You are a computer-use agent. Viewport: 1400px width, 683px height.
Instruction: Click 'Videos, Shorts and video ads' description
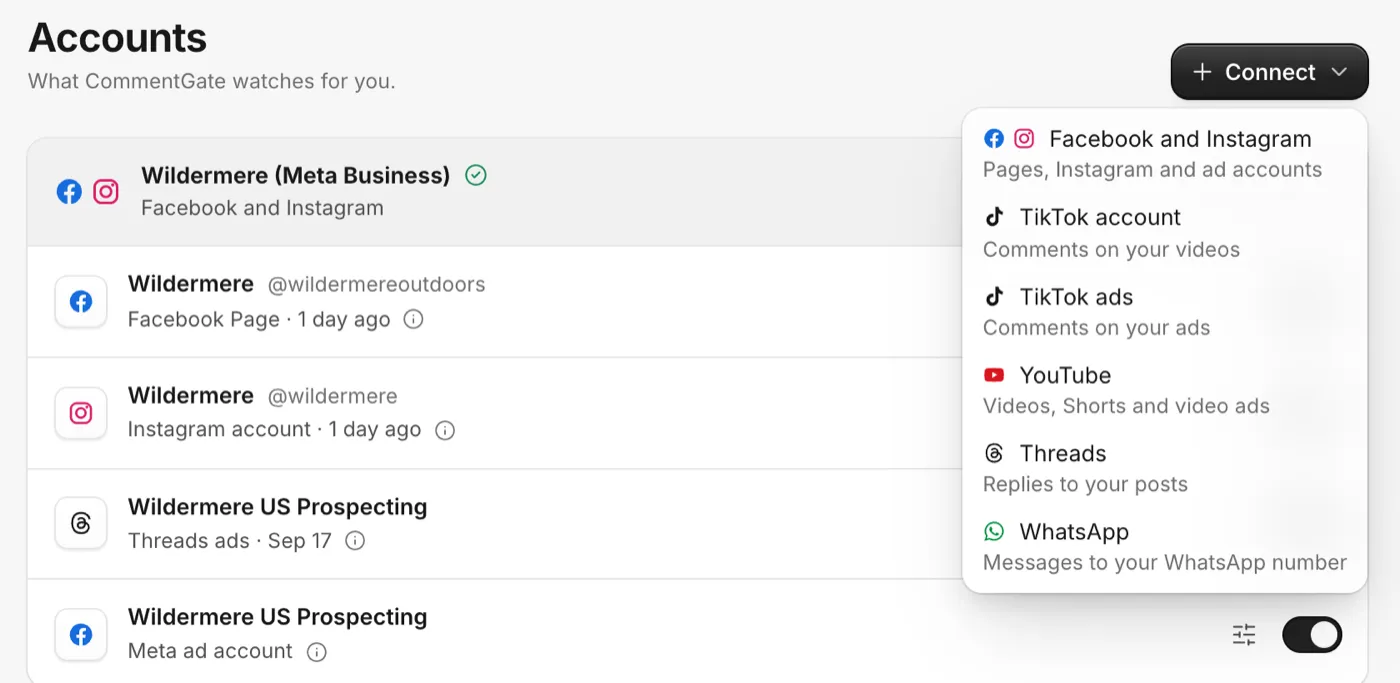tap(1126, 406)
